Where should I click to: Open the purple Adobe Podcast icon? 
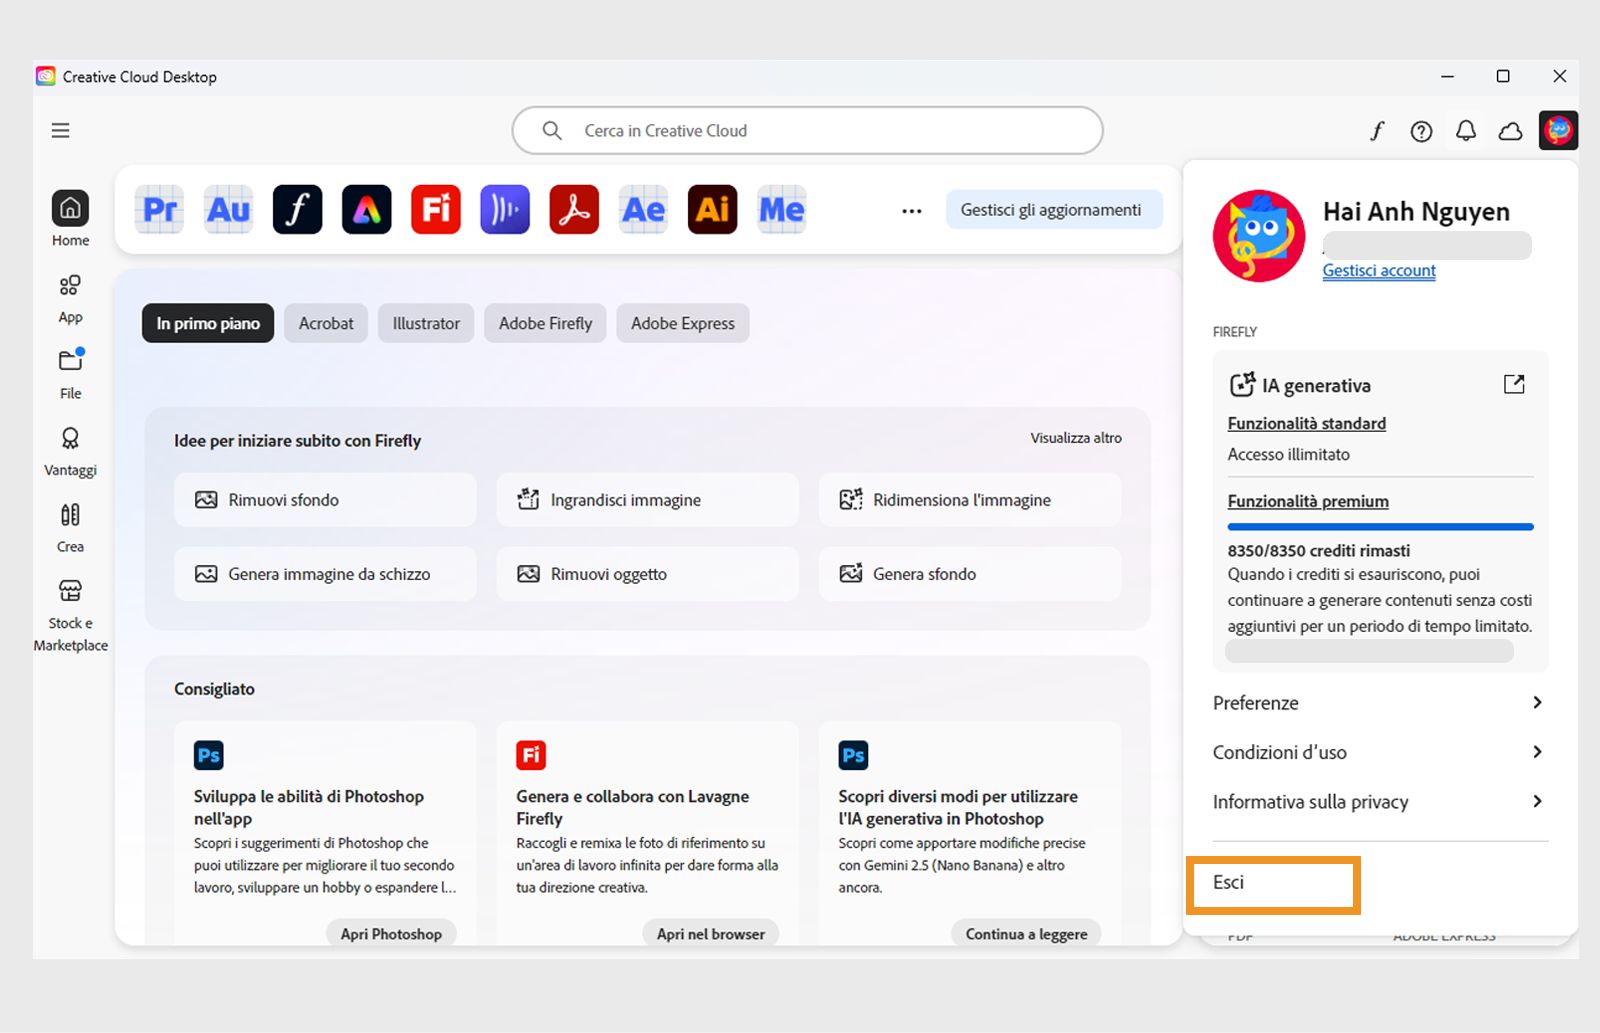click(x=505, y=210)
